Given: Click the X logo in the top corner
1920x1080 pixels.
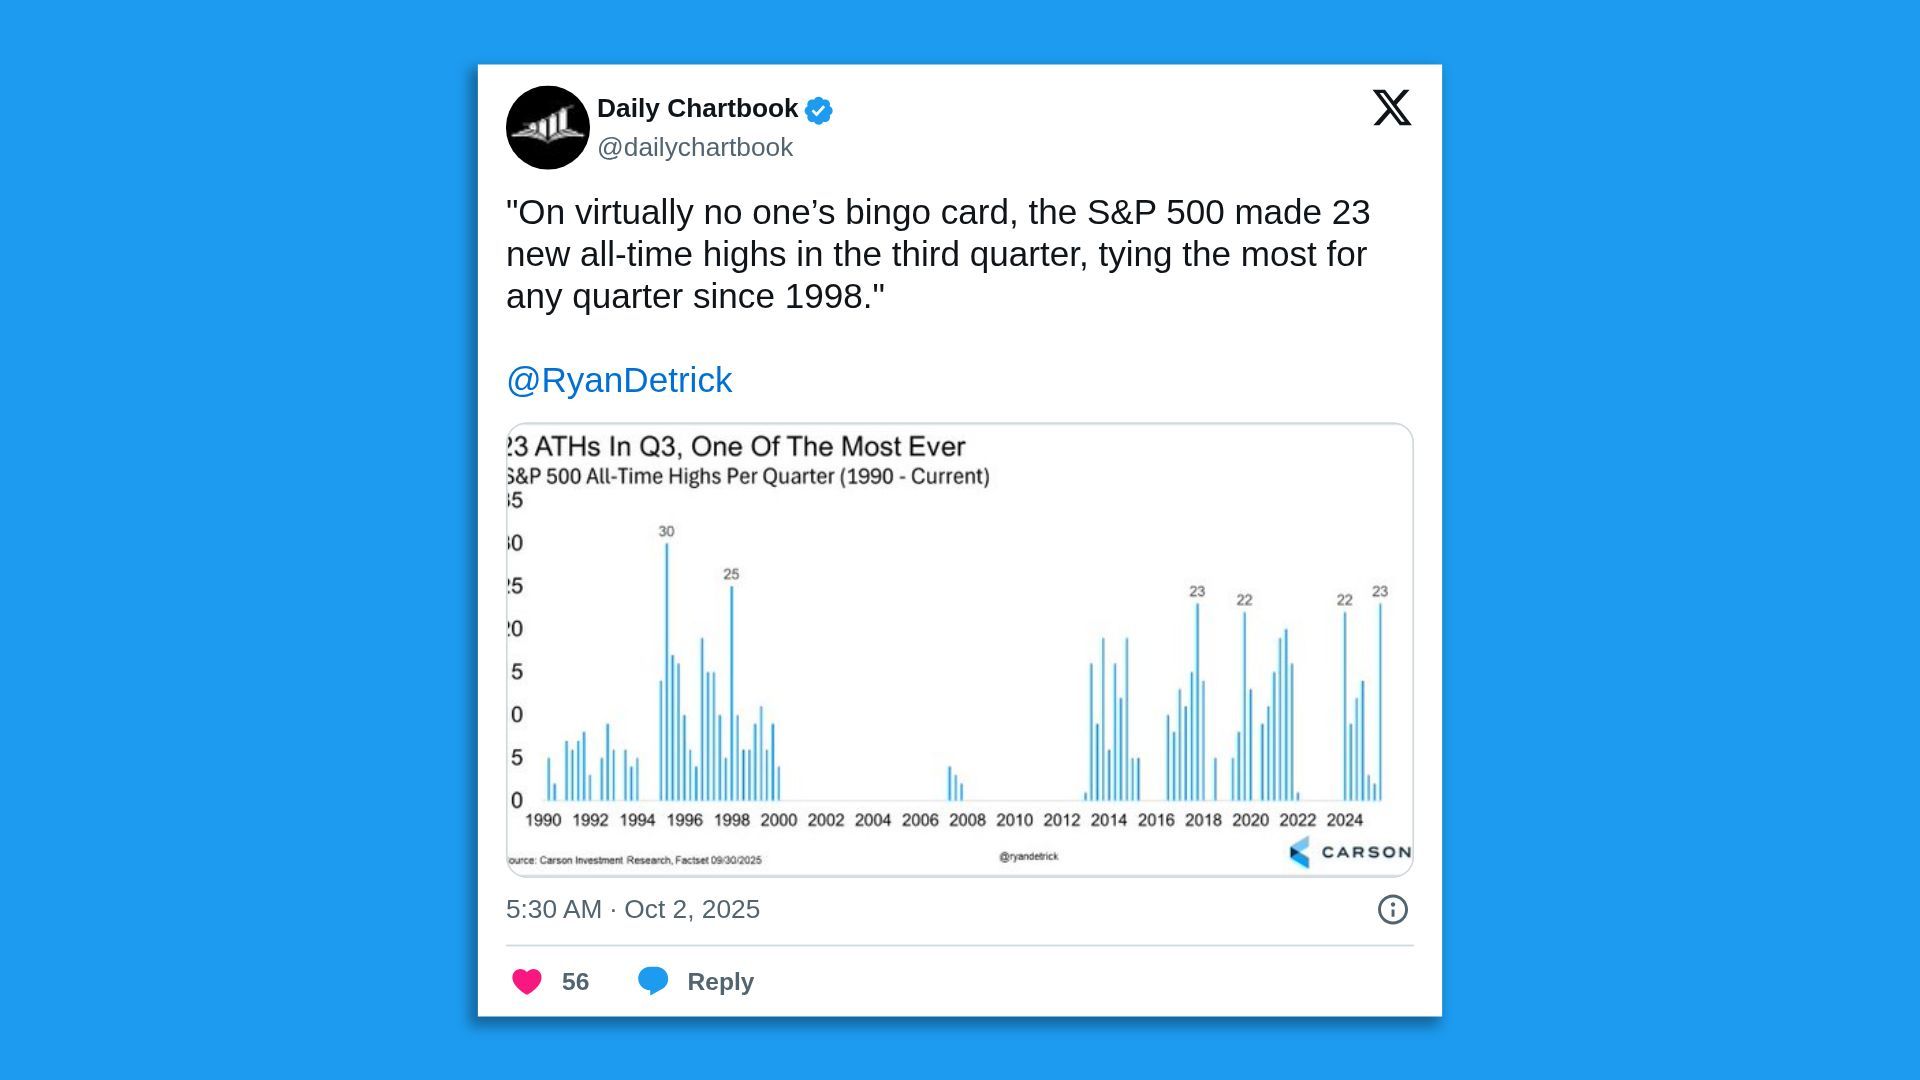Looking at the screenshot, I should [x=1392, y=109].
